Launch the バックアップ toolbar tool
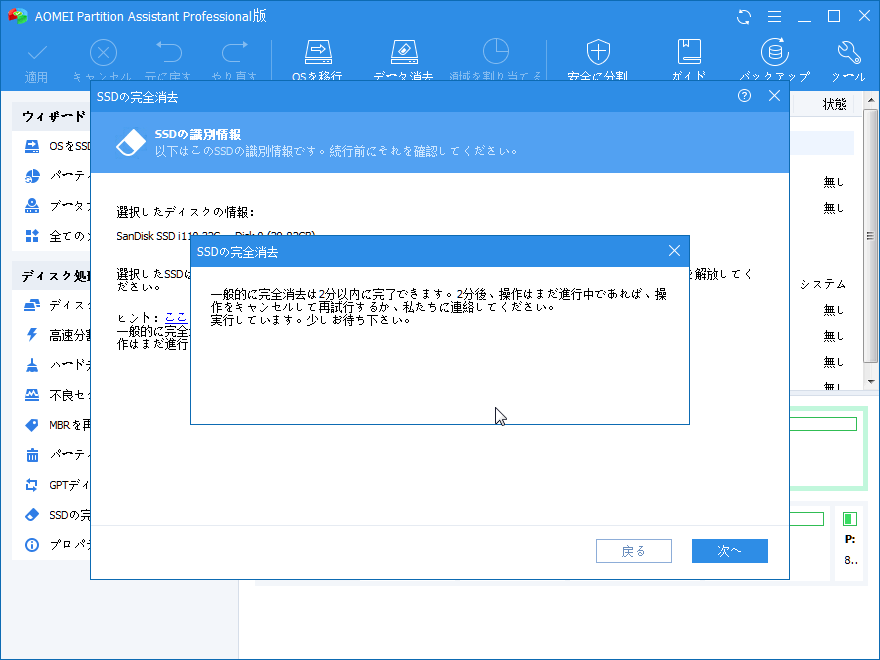This screenshot has height=660, width=880. (774, 60)
